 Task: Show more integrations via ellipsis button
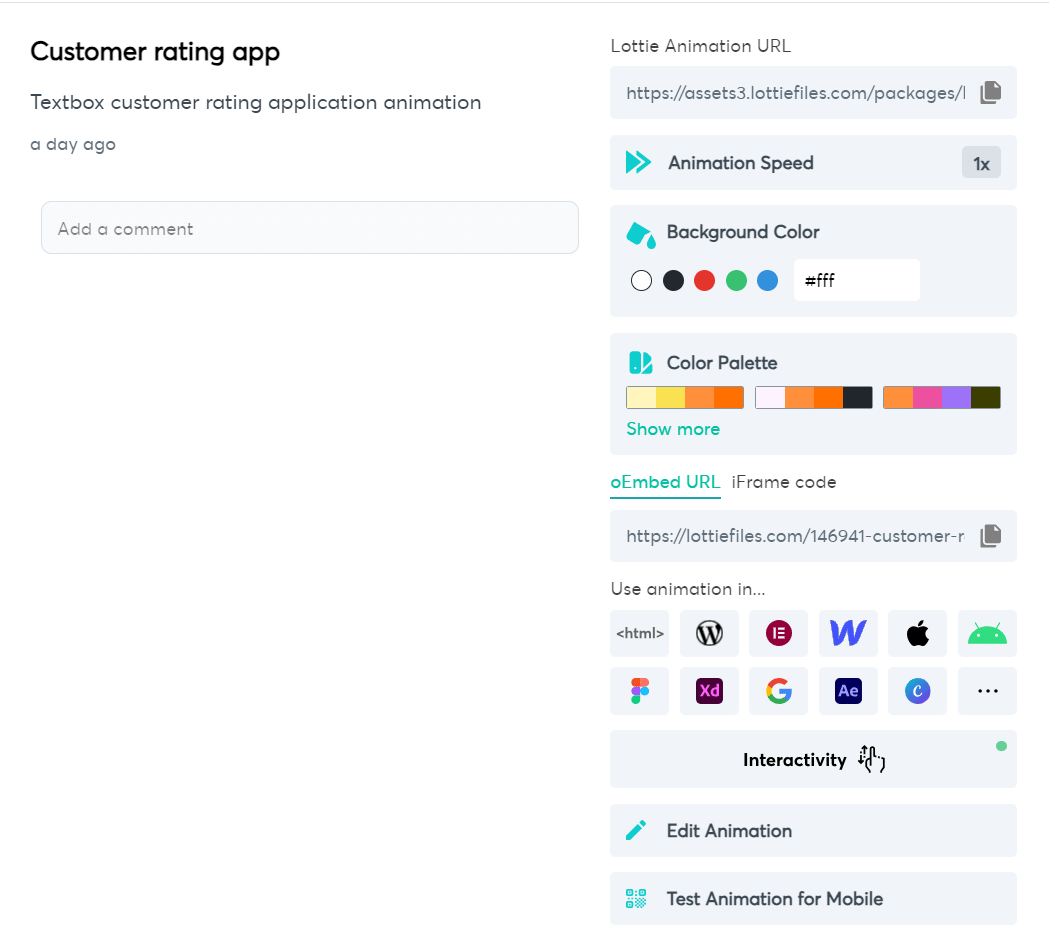click(x=987, y=690)
